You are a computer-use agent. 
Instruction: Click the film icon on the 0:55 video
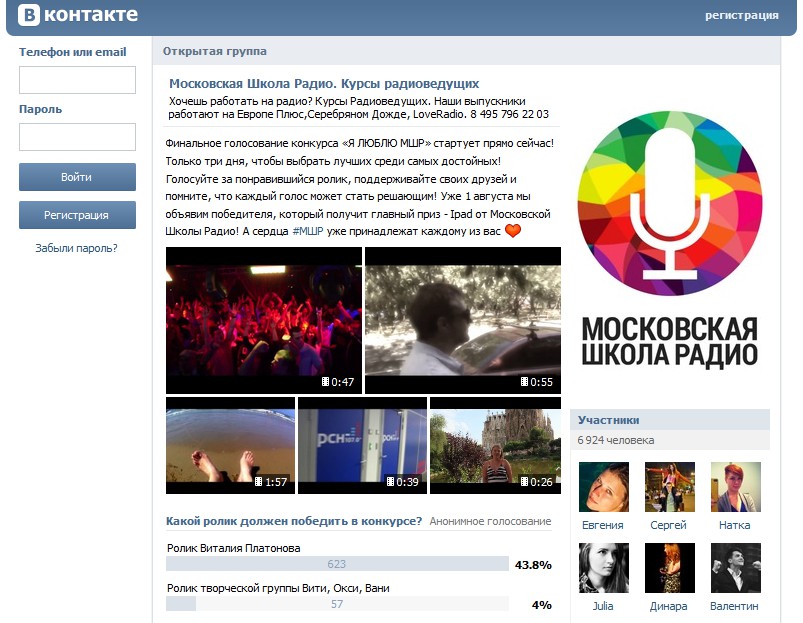[x=524, y=381]
